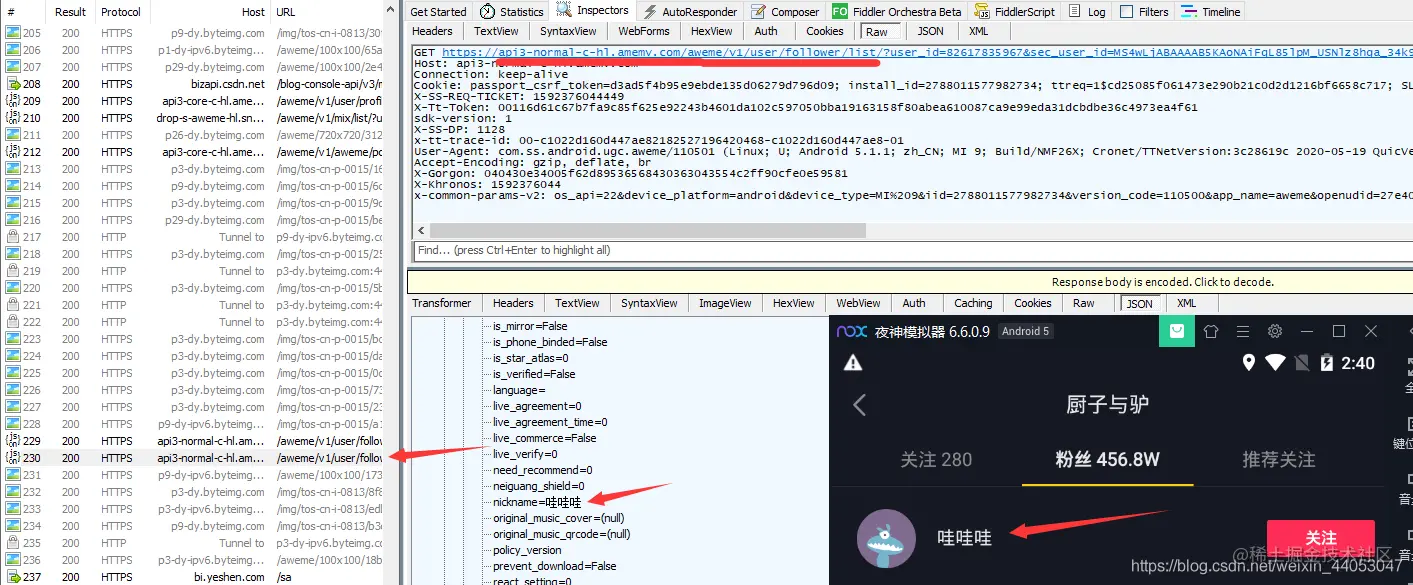Open response inspector Transformer tab
The height and width of the screenshot is (585, 1413).
click(x=441, y=303)
